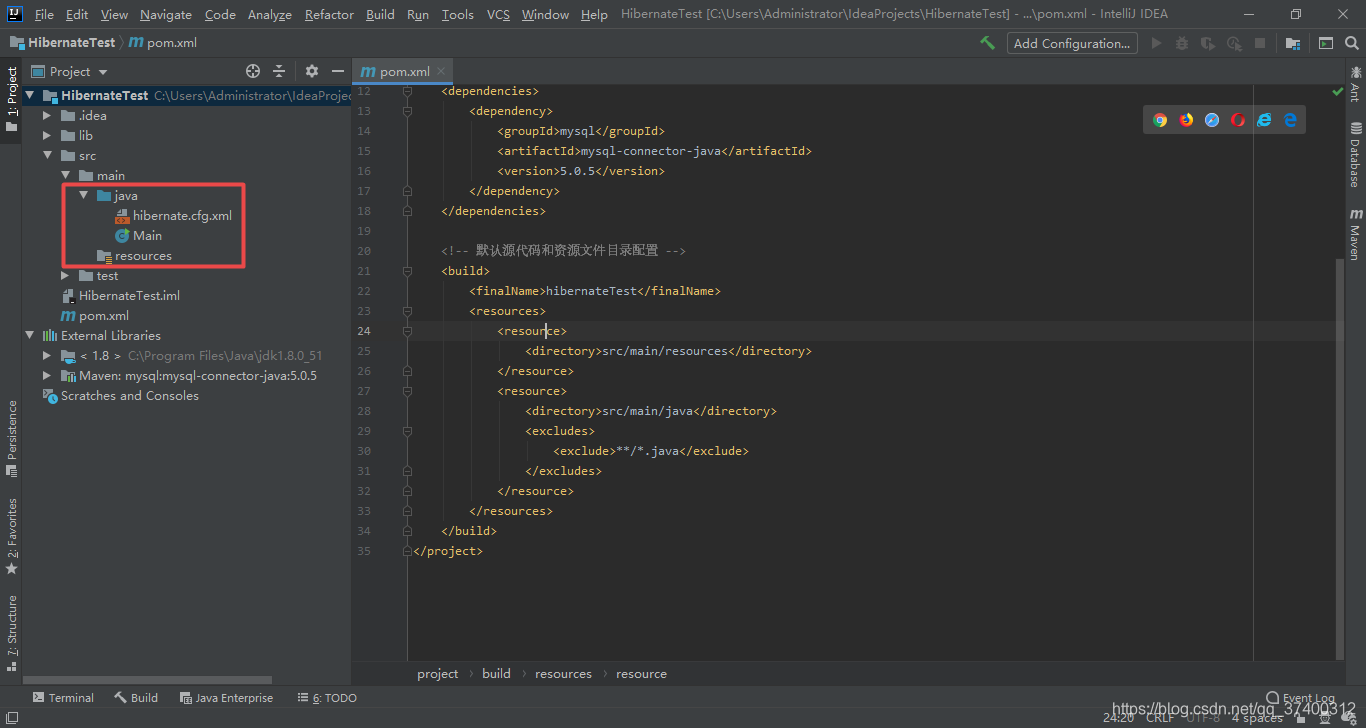Toggle the 1: Project side tab
The image size is (1366, 728).
click(11, 100)
